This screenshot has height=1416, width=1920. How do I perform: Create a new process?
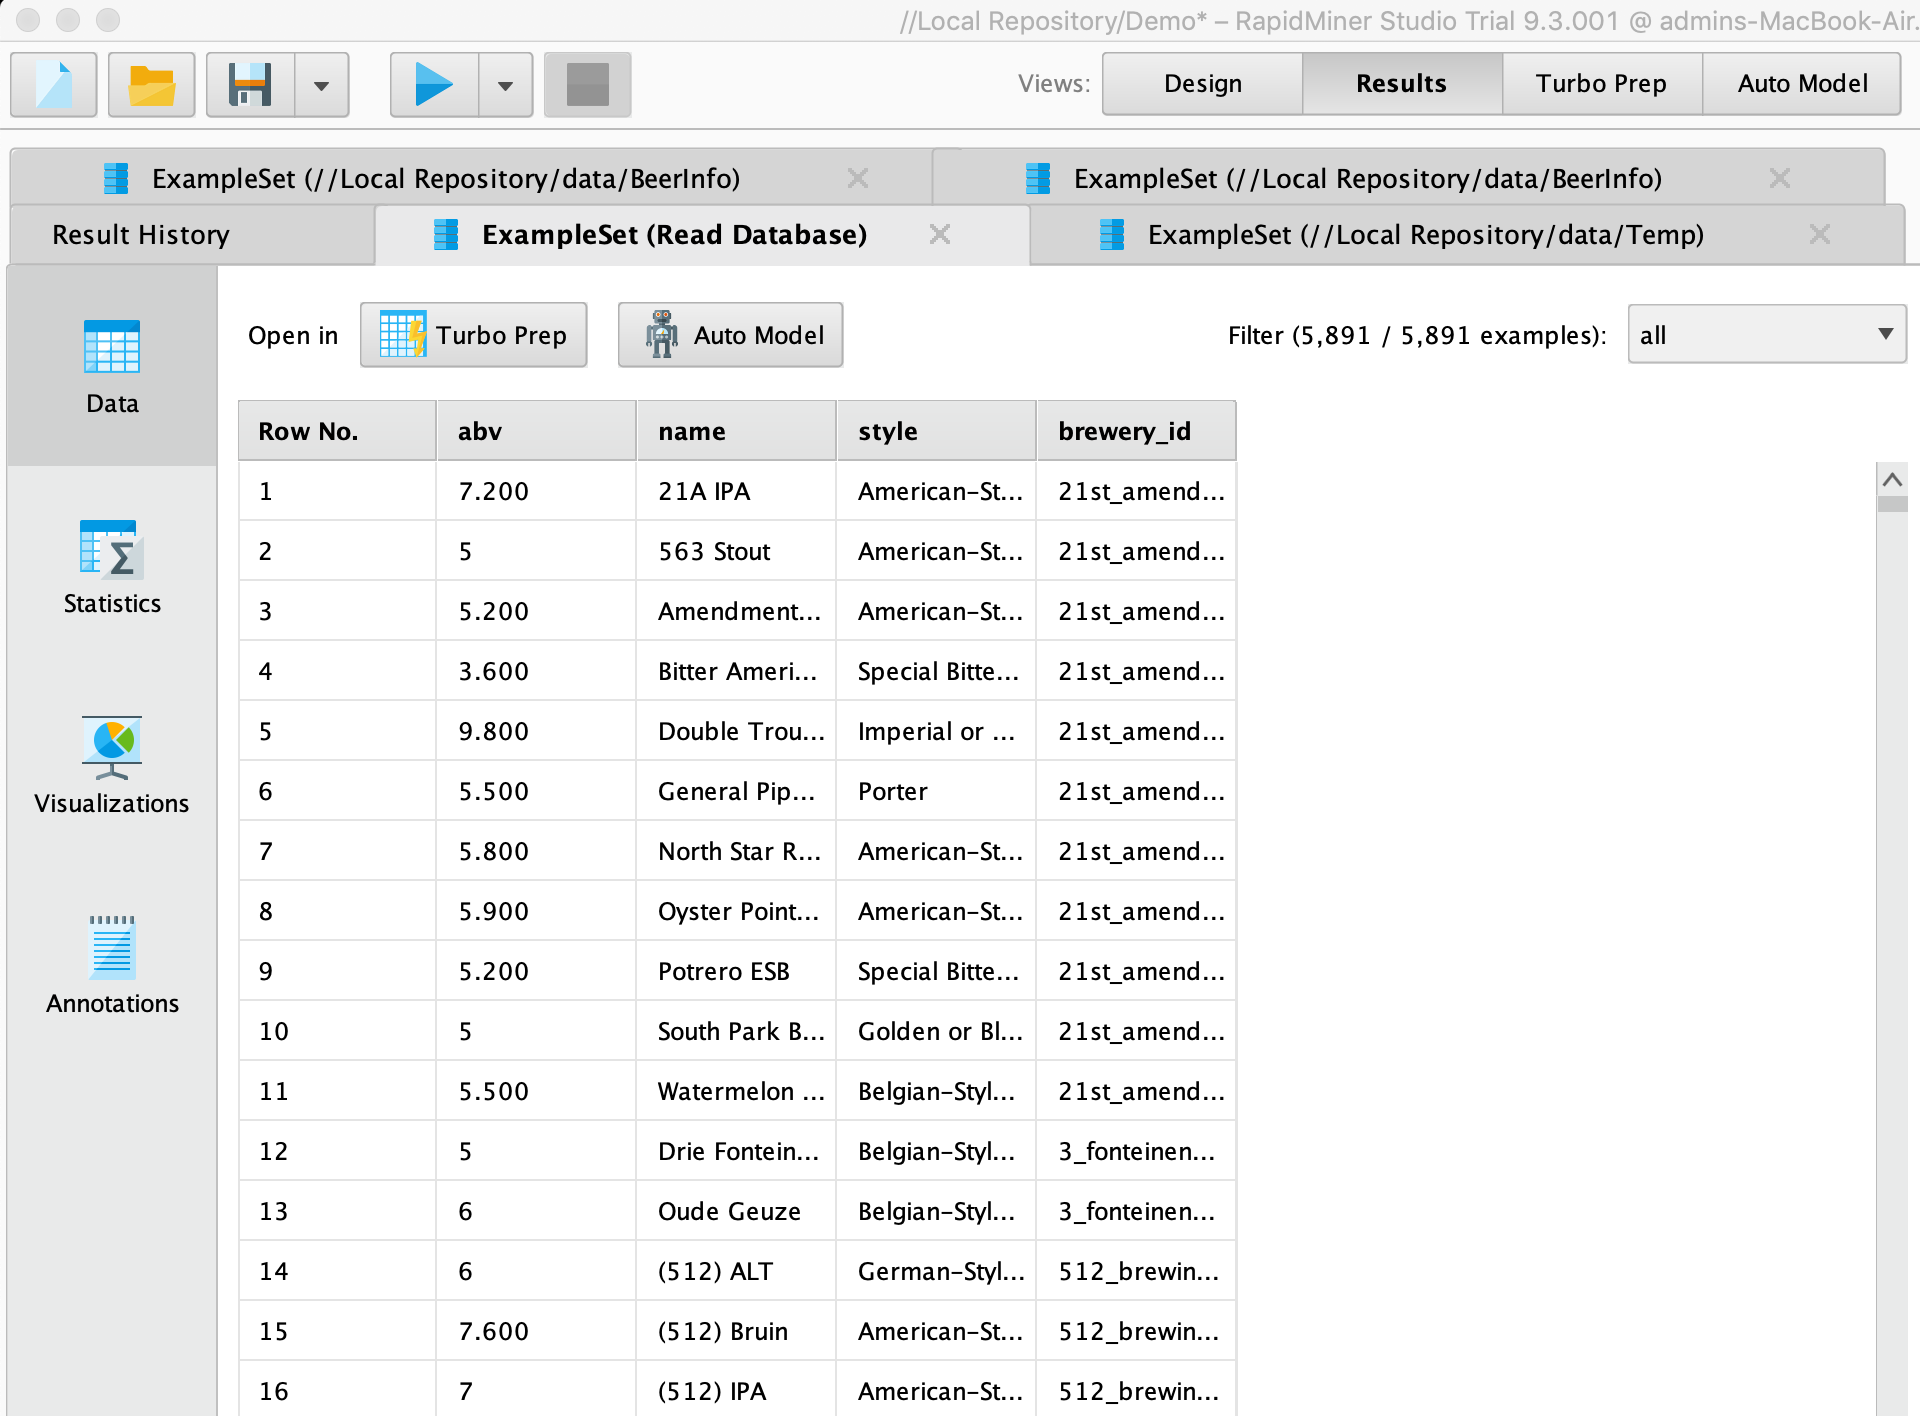tap(52, 85)
